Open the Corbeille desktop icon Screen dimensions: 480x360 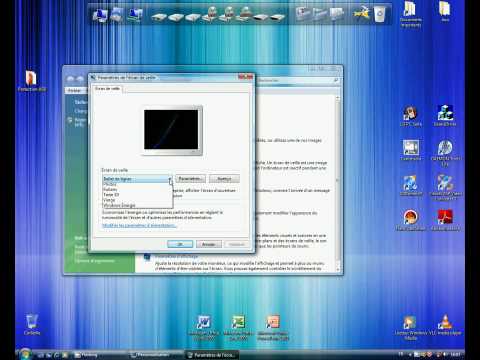click(32, 324)
